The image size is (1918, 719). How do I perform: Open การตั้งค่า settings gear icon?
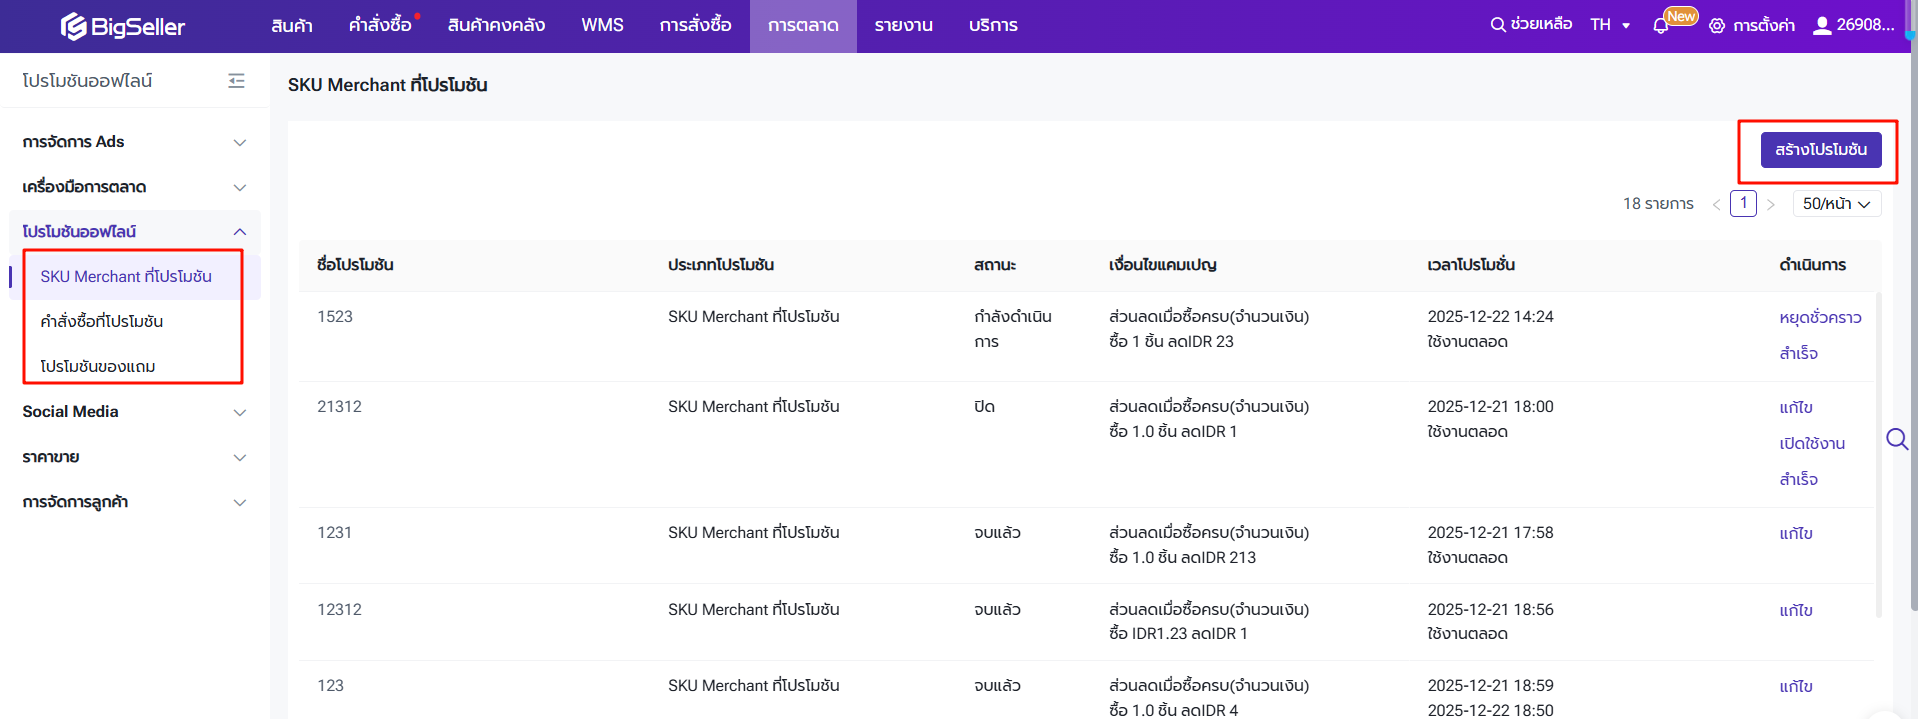[1717, 26]
